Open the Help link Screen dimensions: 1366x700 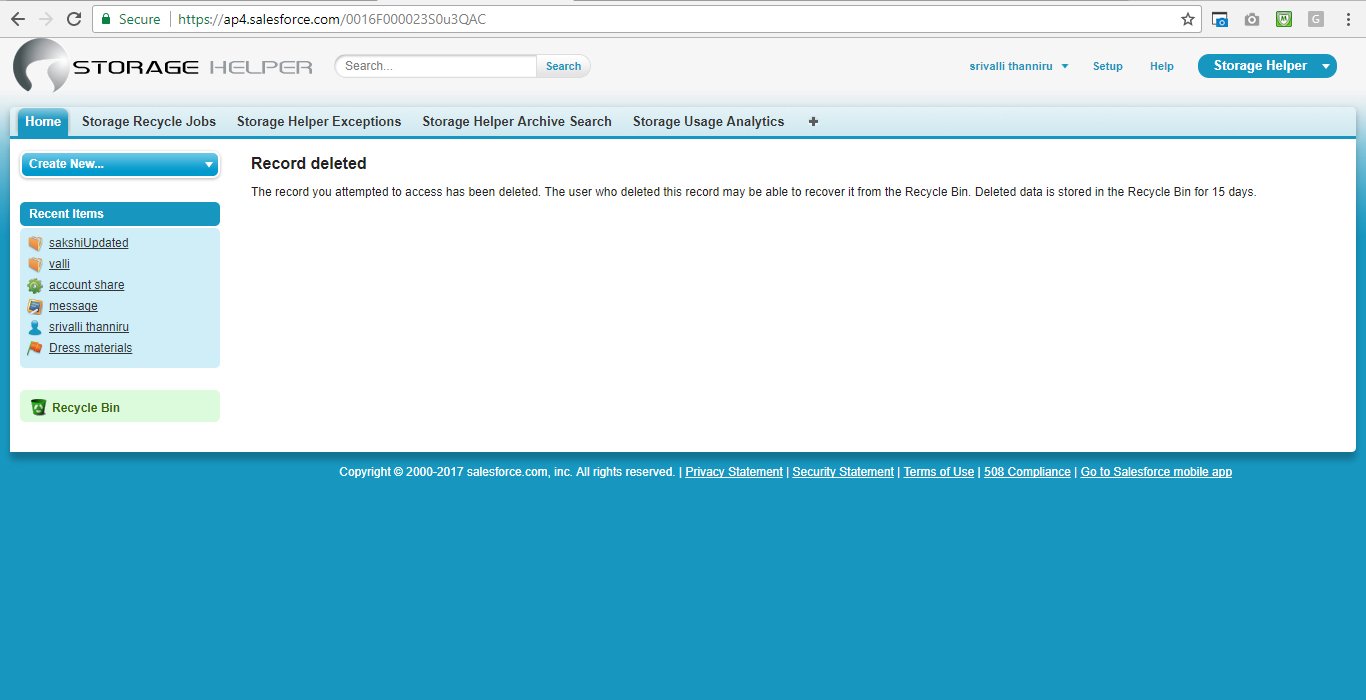coord(1162,66)
